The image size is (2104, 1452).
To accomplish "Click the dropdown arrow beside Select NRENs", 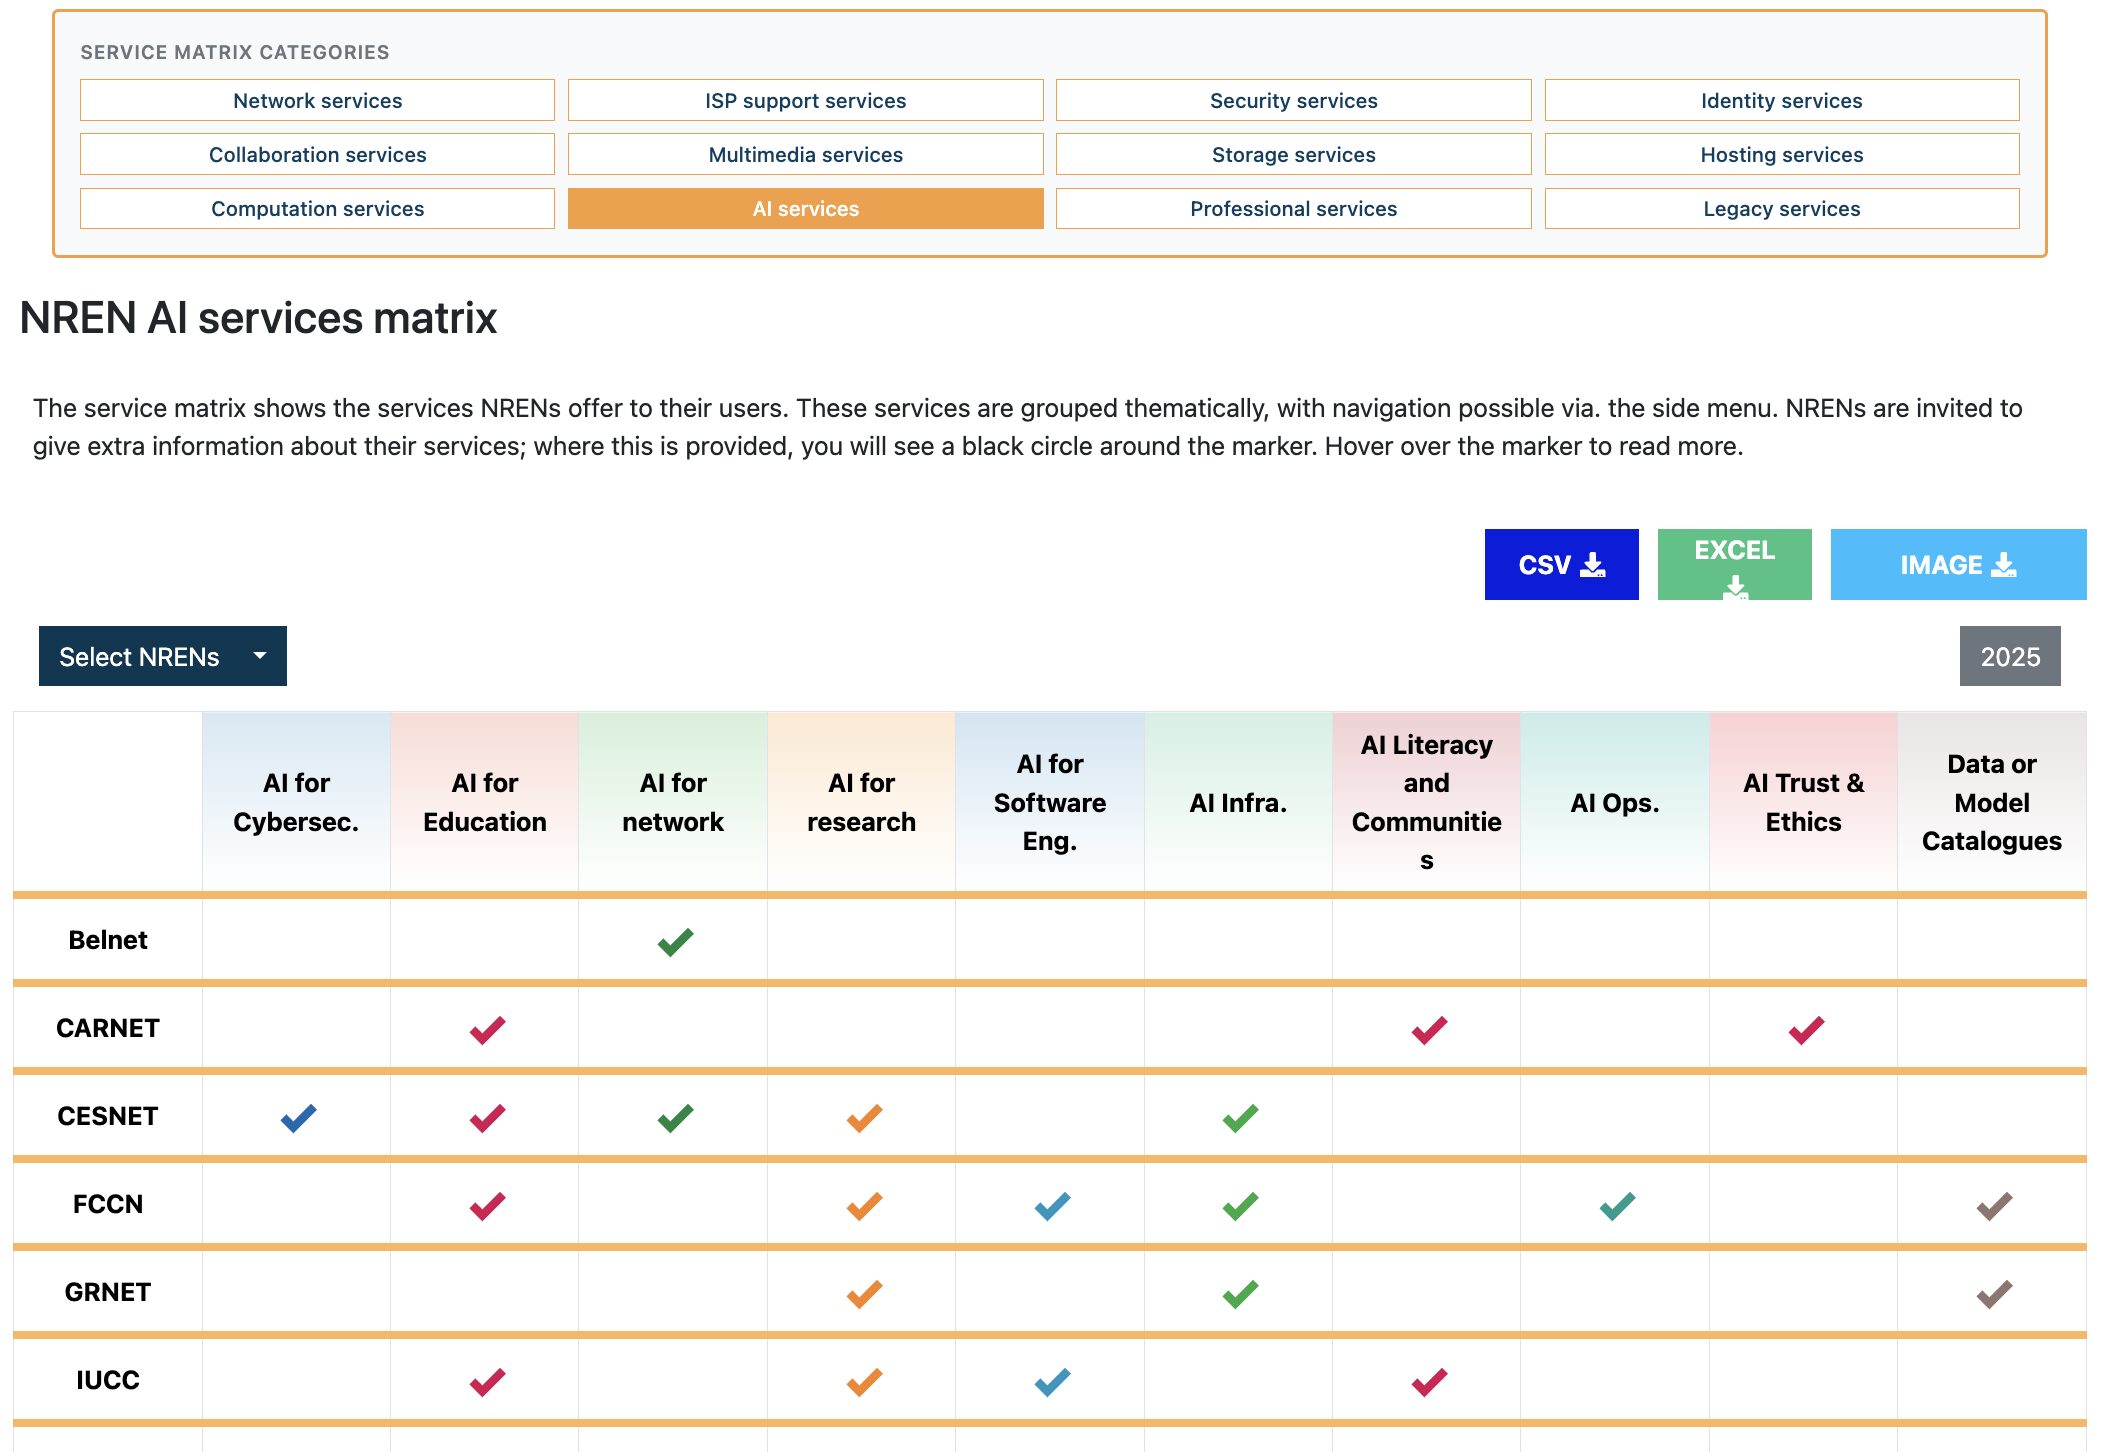I will pyautogui.click(x=260, y=656).
